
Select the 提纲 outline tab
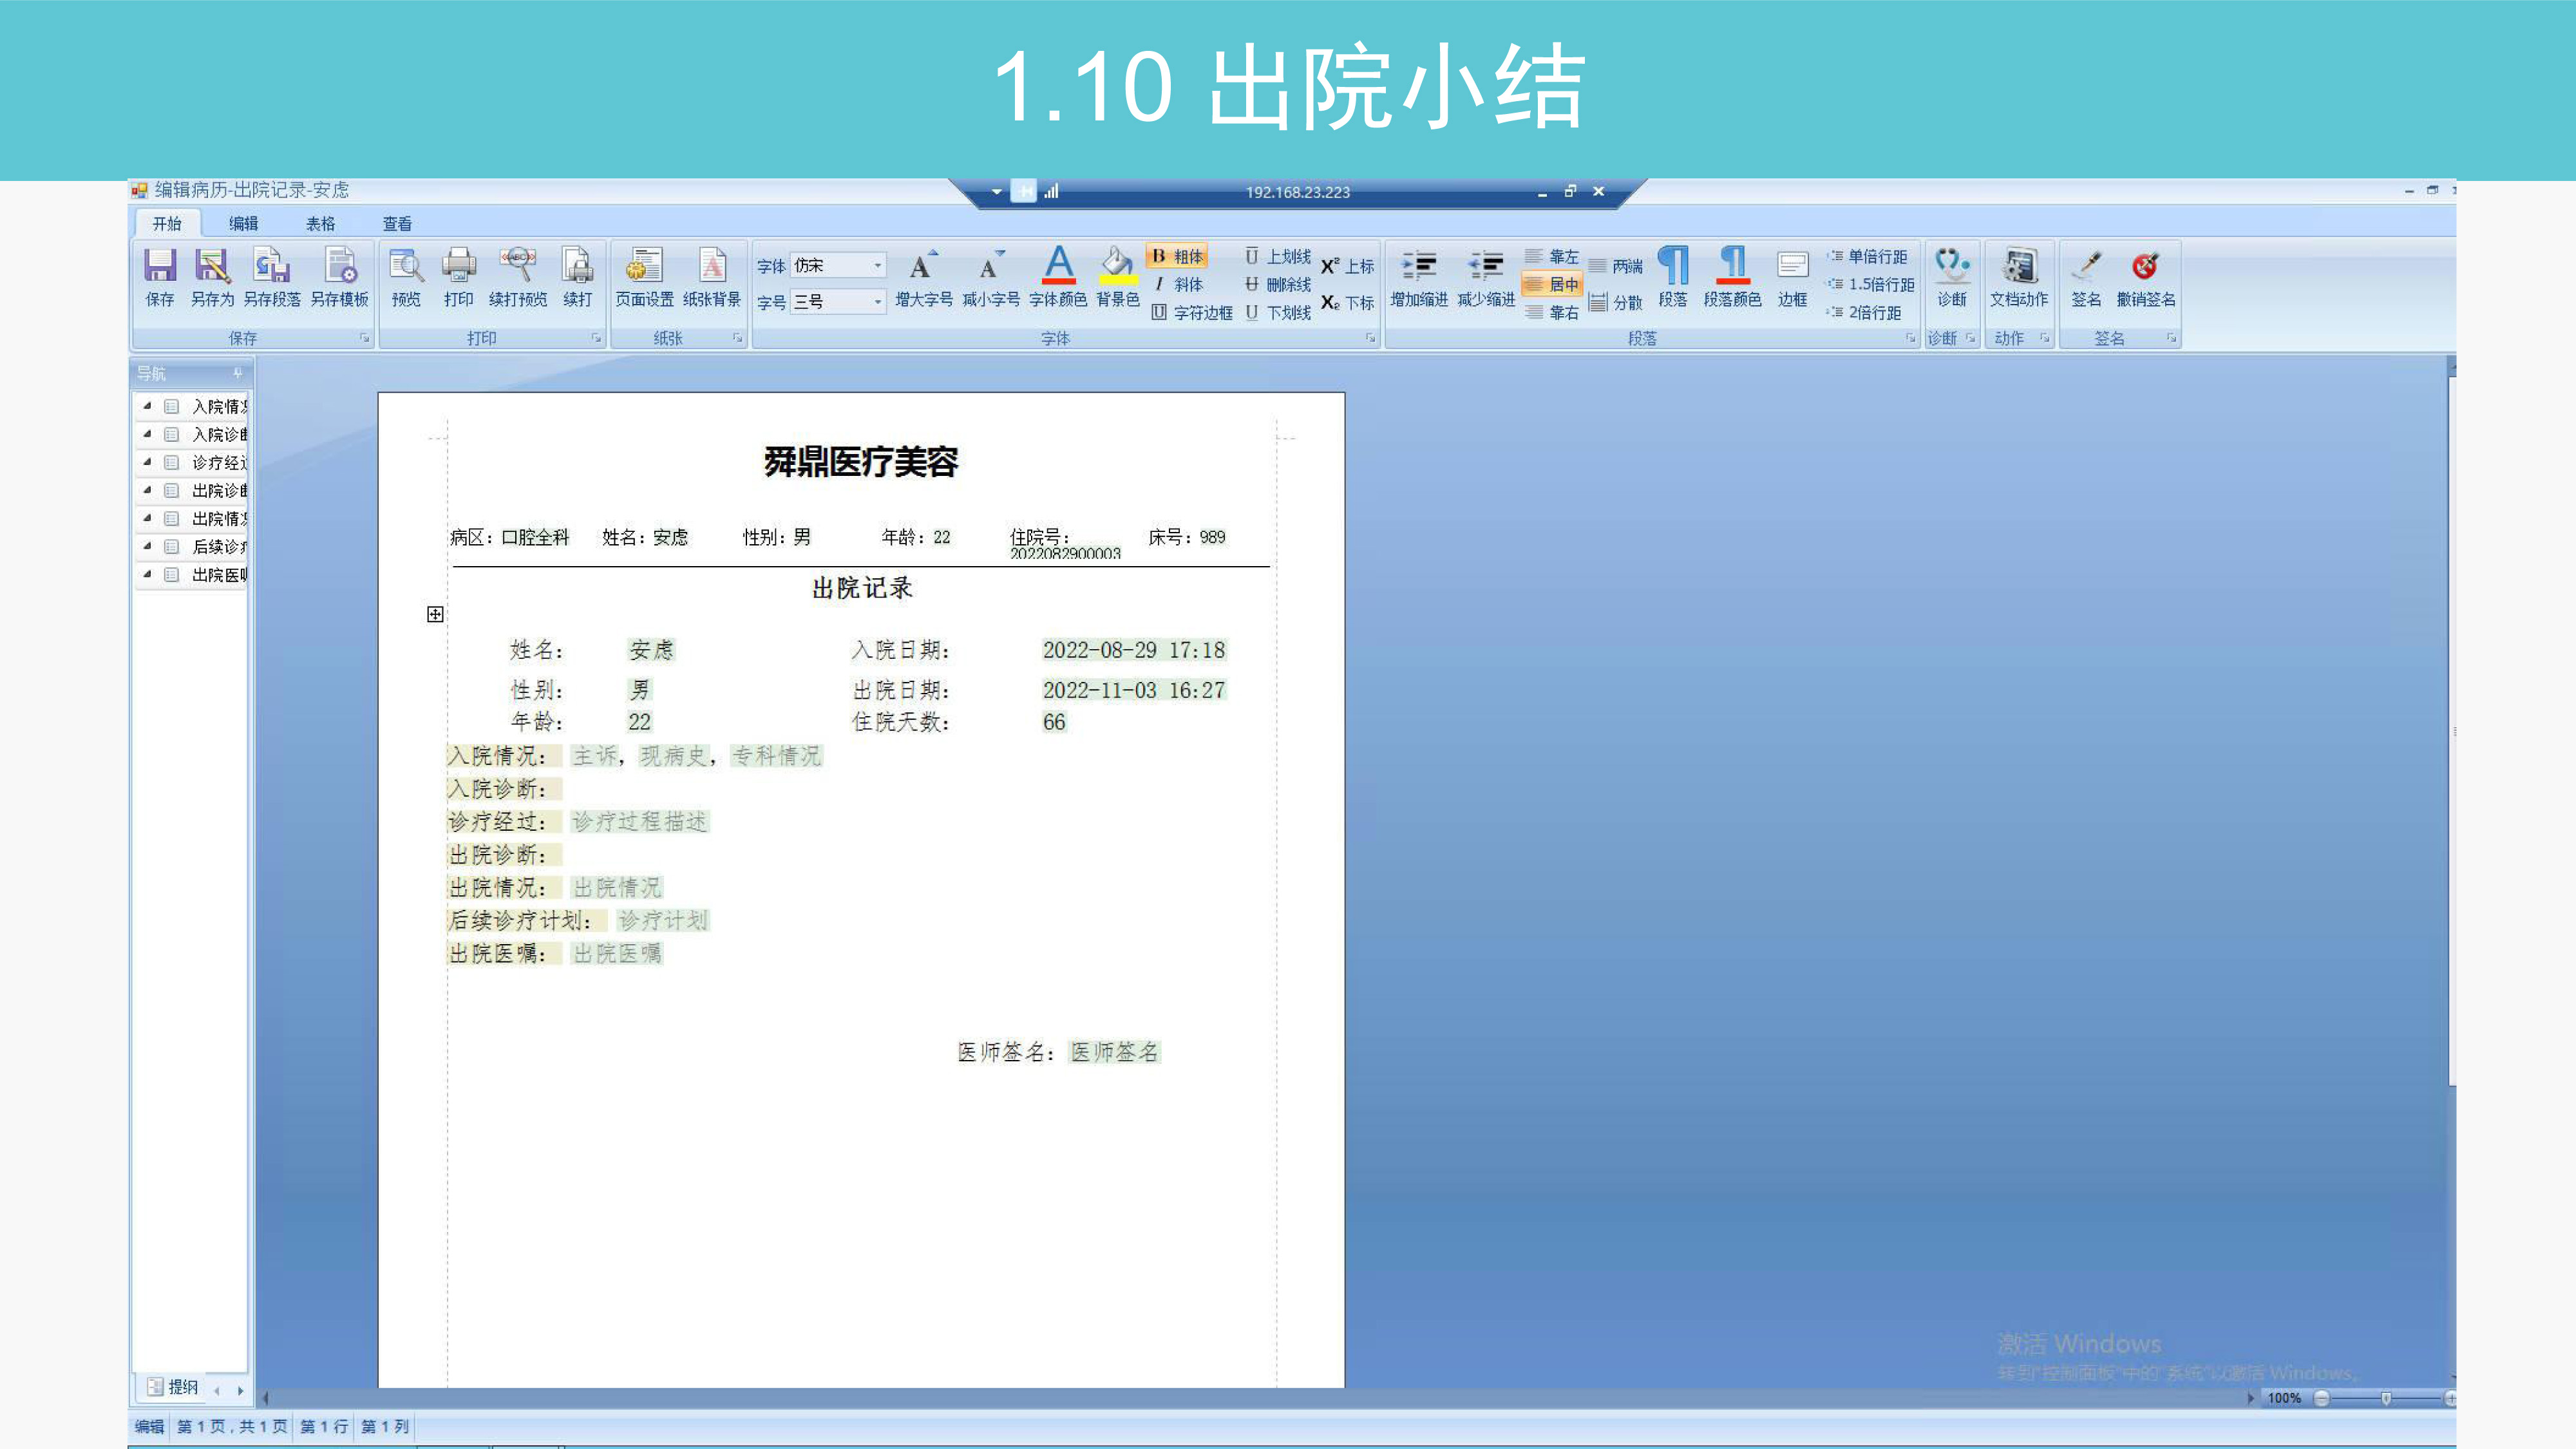point(172,1387)
